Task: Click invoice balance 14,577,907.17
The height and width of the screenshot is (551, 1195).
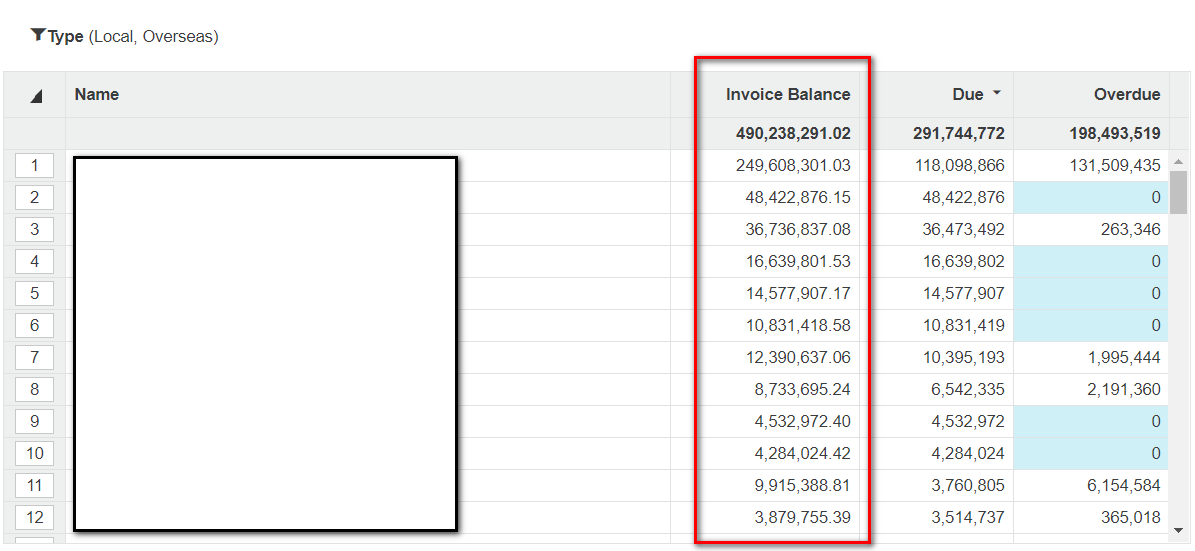Action: (x=798, y=293)
